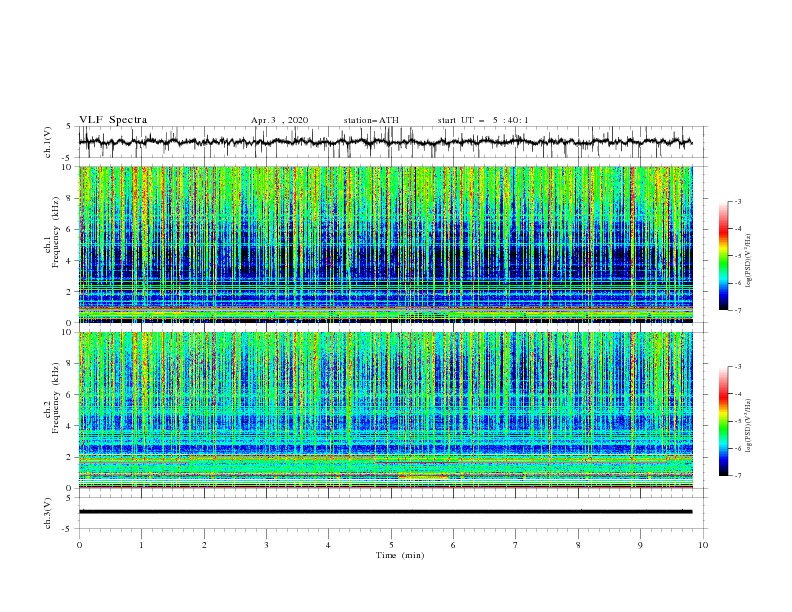Click the ch.2 frequency axis "8" tick label

click(69, 364)
